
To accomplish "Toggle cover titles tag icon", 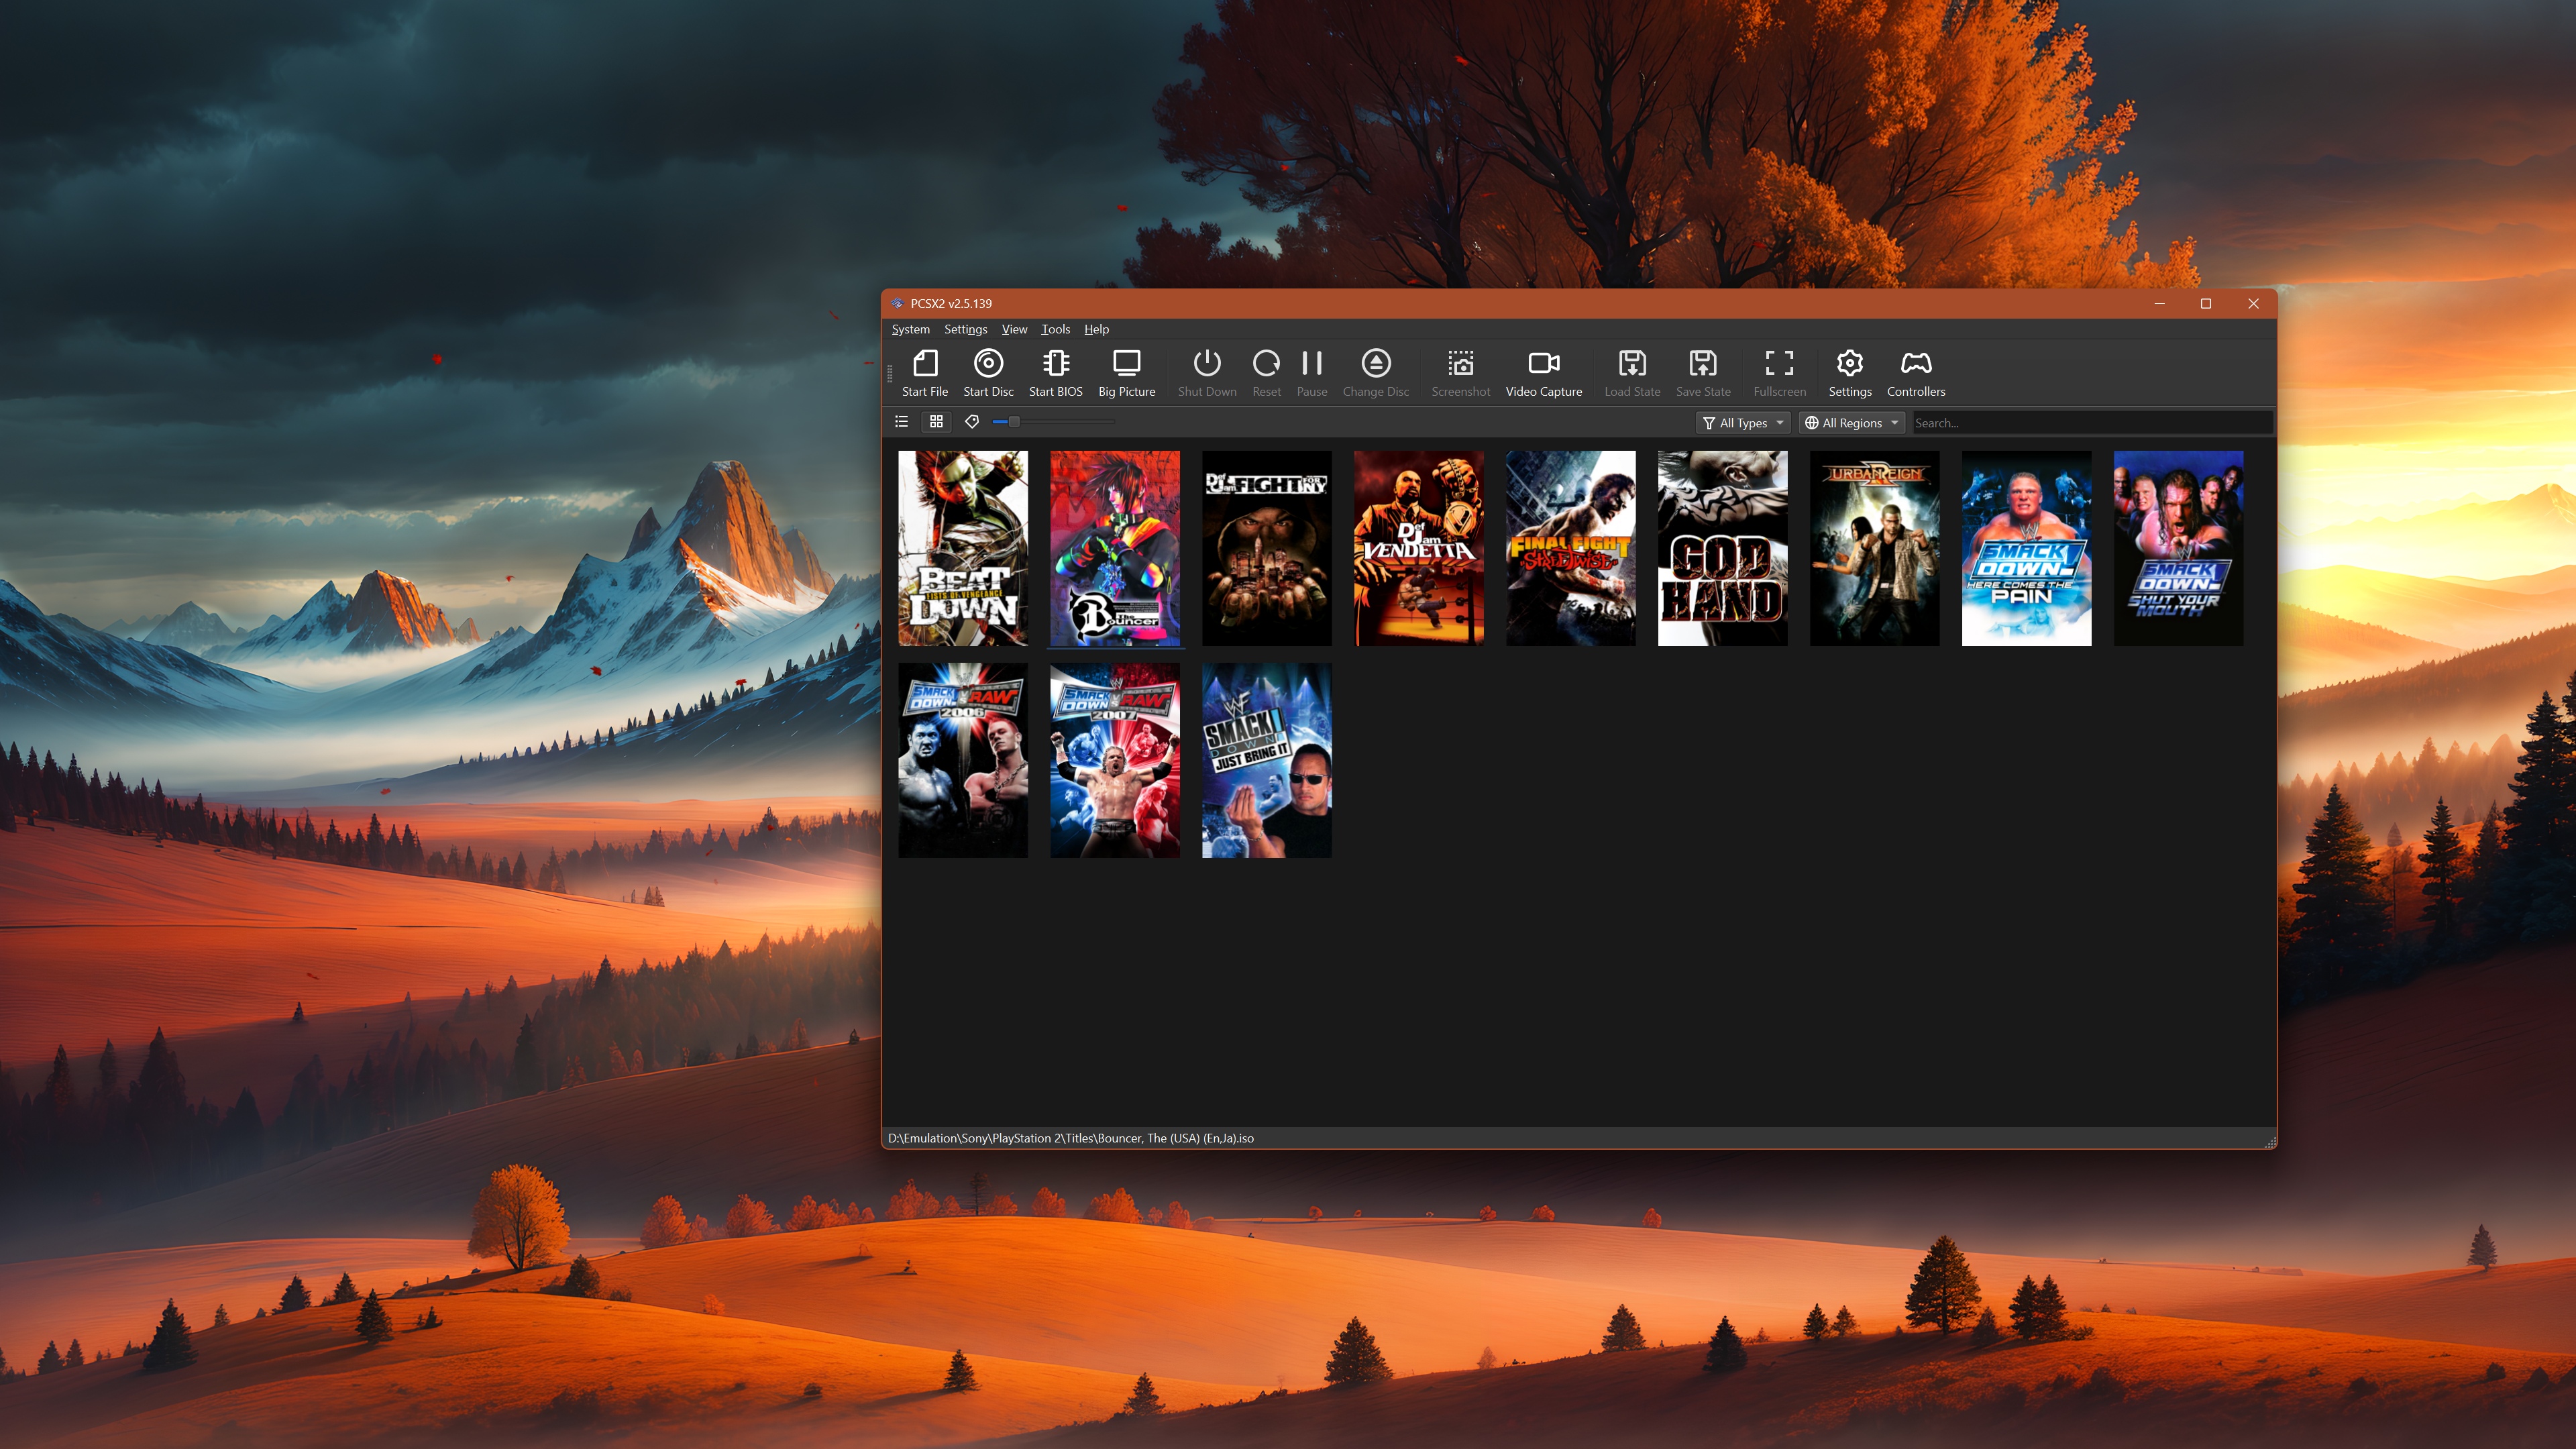I will (971, 422).
